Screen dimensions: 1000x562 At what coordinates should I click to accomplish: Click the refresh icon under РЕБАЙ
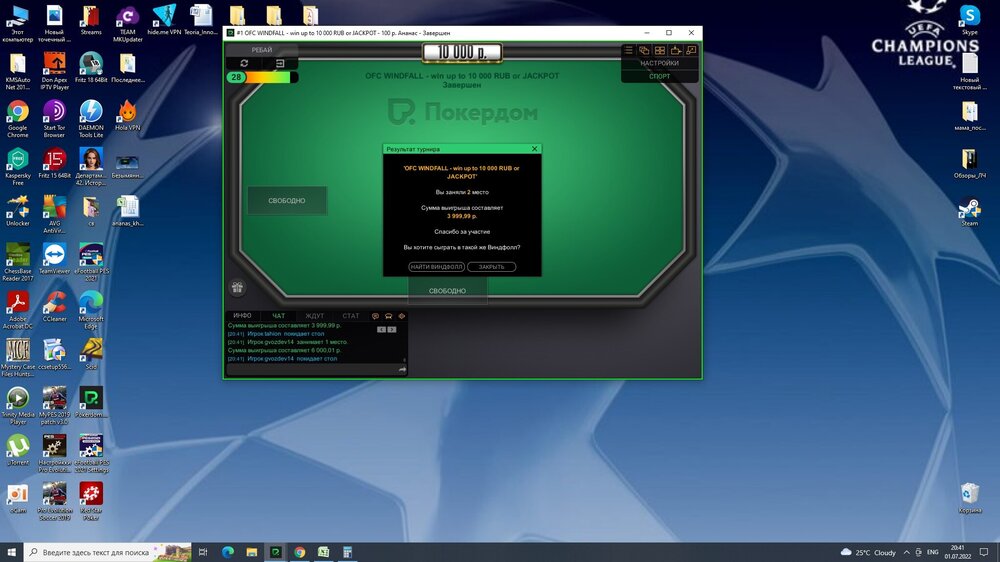pyautogui.click(x=244, y=63)
